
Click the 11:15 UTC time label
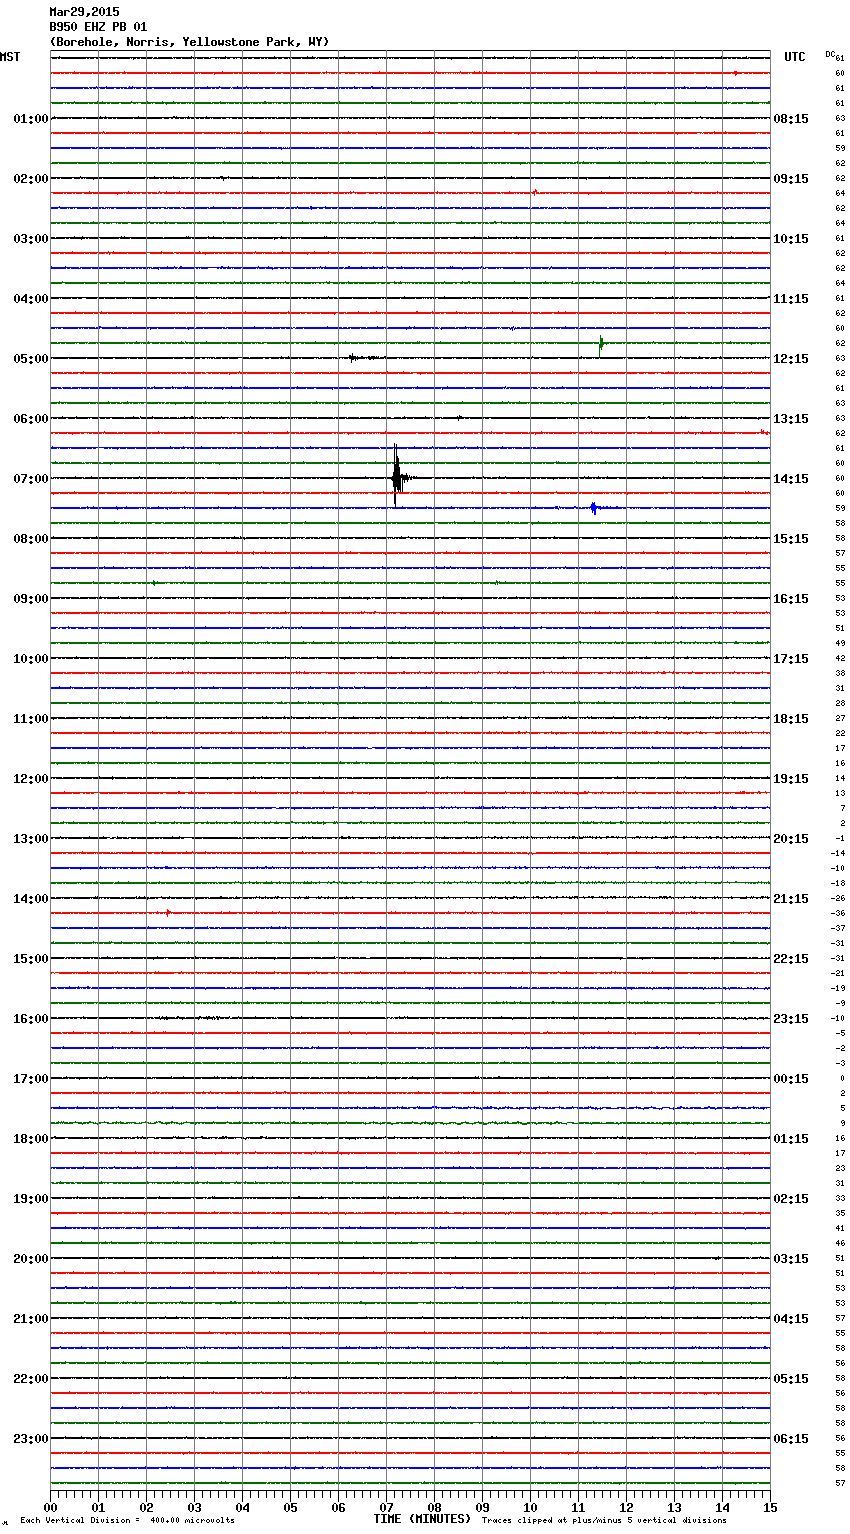tap(791, 298)
